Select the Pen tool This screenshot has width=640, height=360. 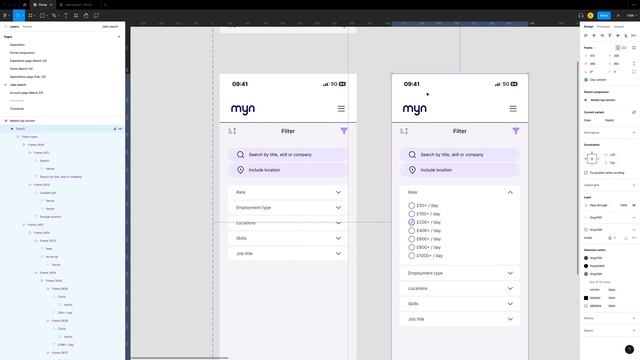click(x=54, y=16)
